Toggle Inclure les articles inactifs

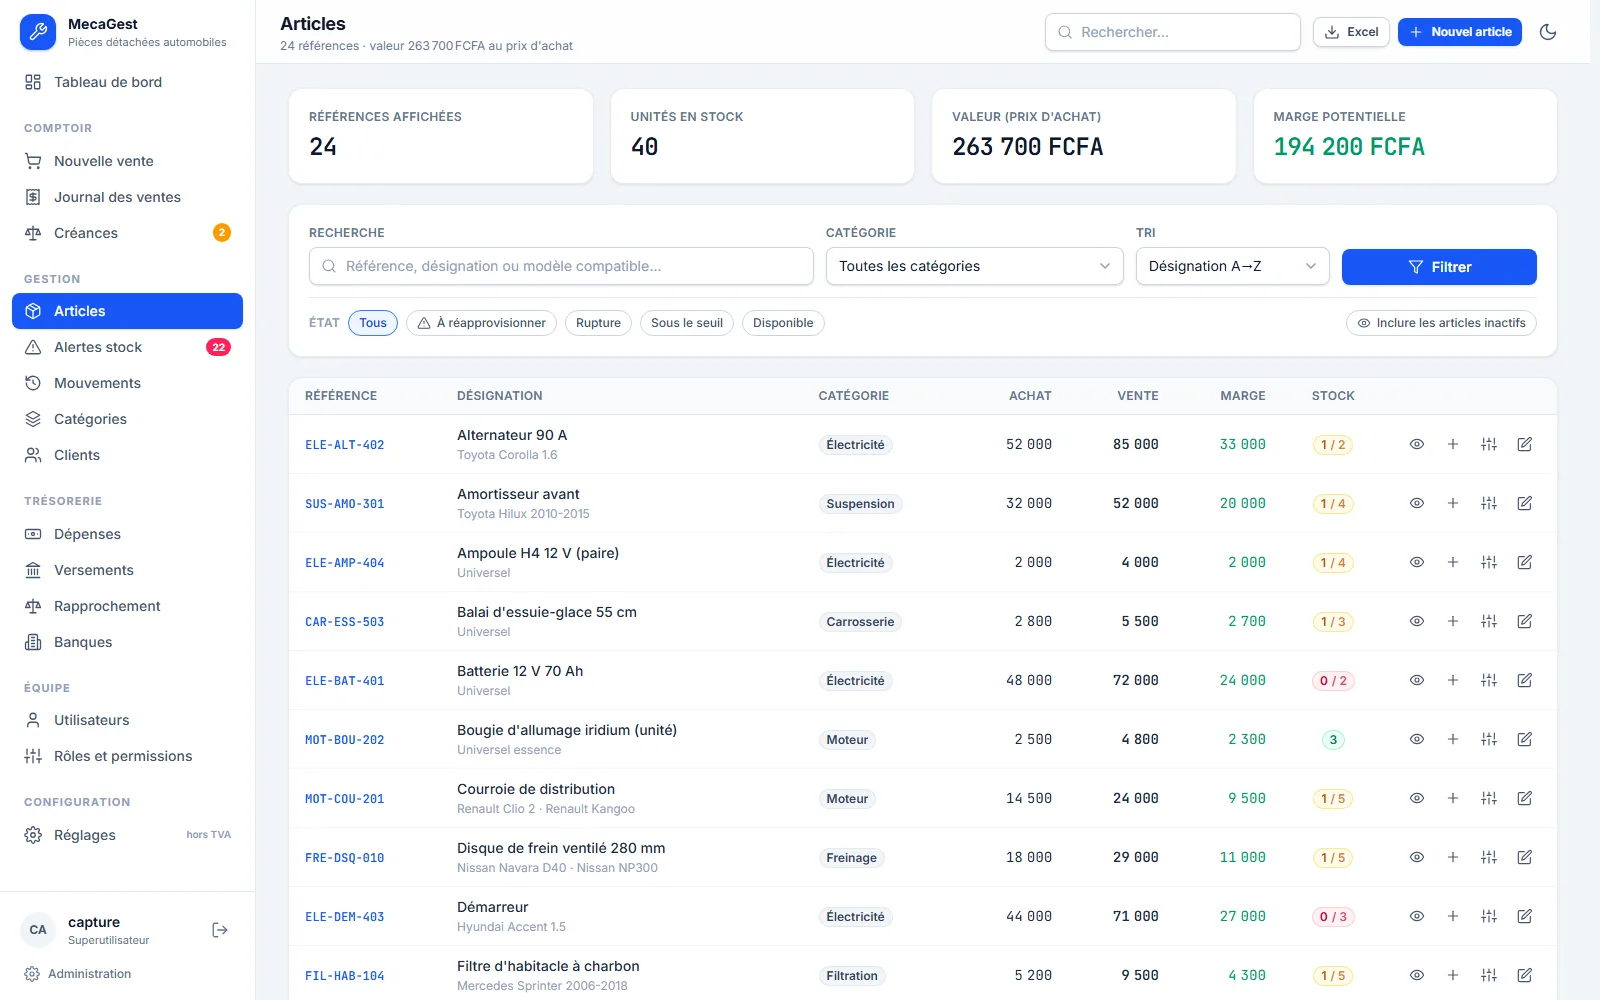[1441, 323]
